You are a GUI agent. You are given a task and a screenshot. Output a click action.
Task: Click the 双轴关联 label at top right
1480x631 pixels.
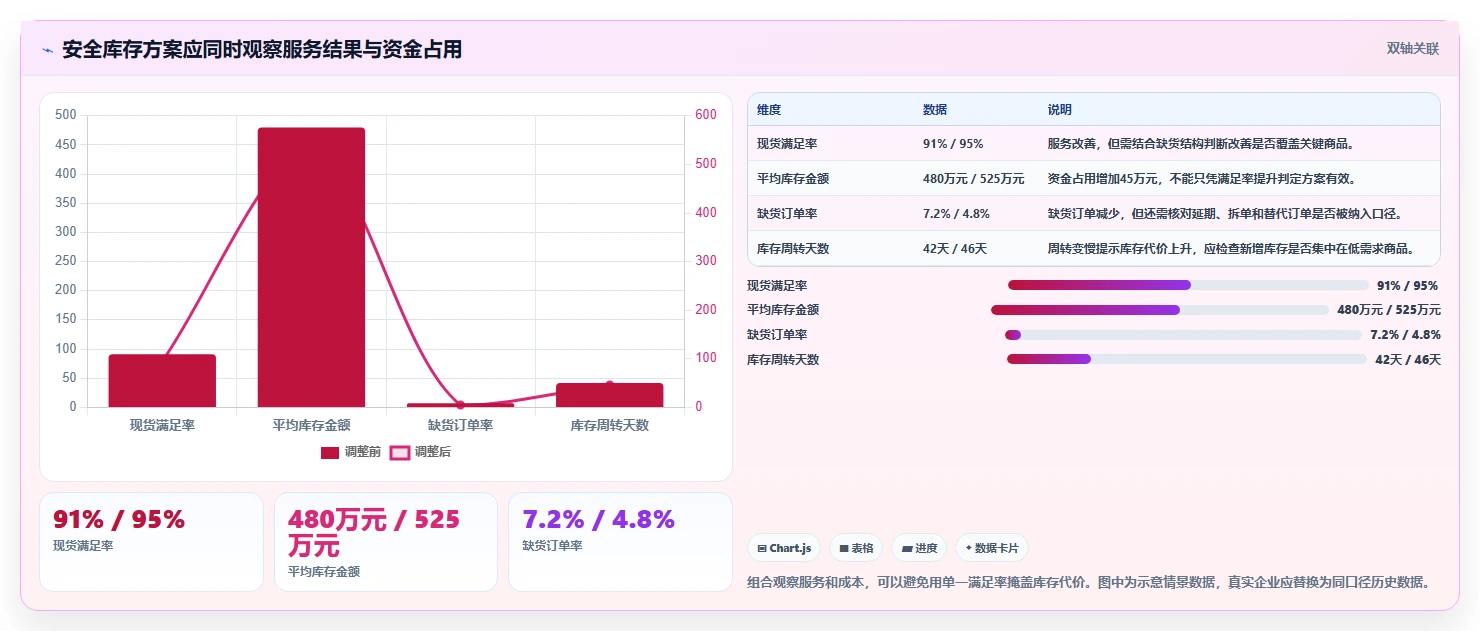pyautogui.click(x=1412, y=48)
